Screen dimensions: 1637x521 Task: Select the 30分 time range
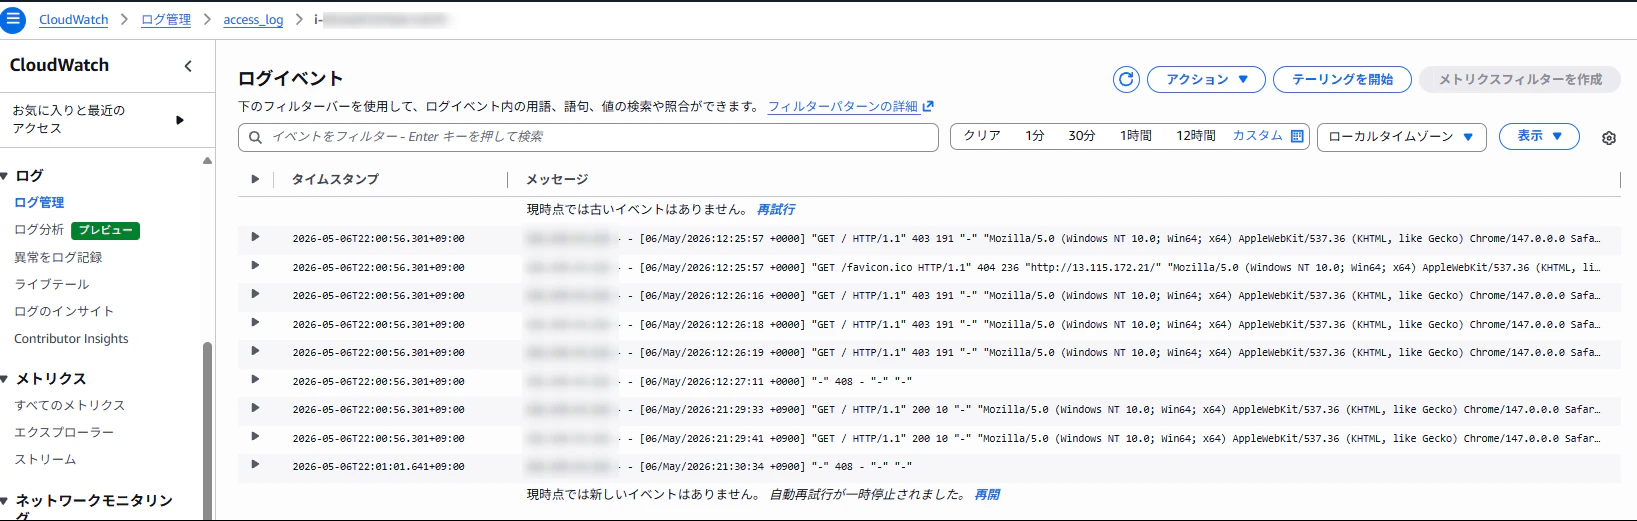click(x=1082, y=136)
